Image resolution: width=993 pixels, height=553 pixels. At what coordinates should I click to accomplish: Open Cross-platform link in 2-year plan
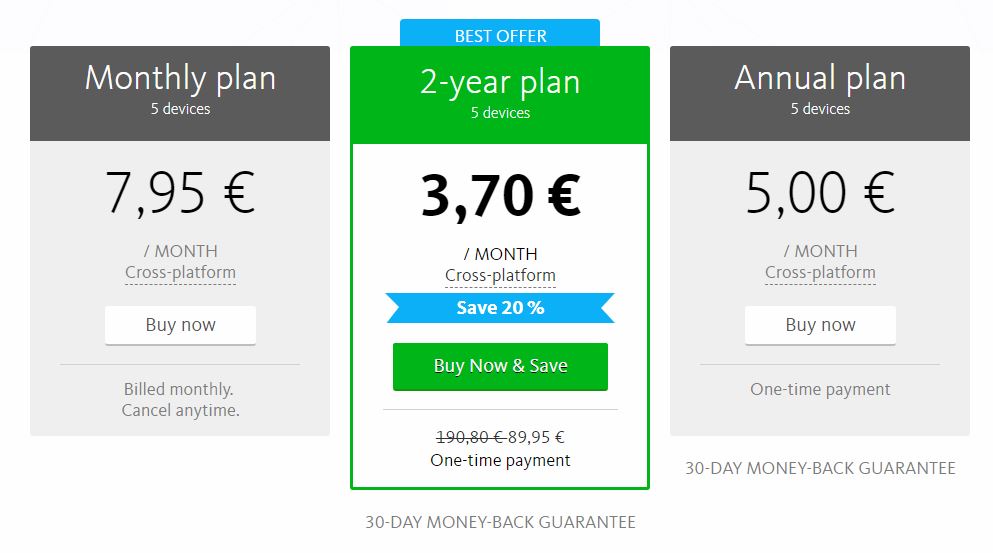tap(500, 276)
